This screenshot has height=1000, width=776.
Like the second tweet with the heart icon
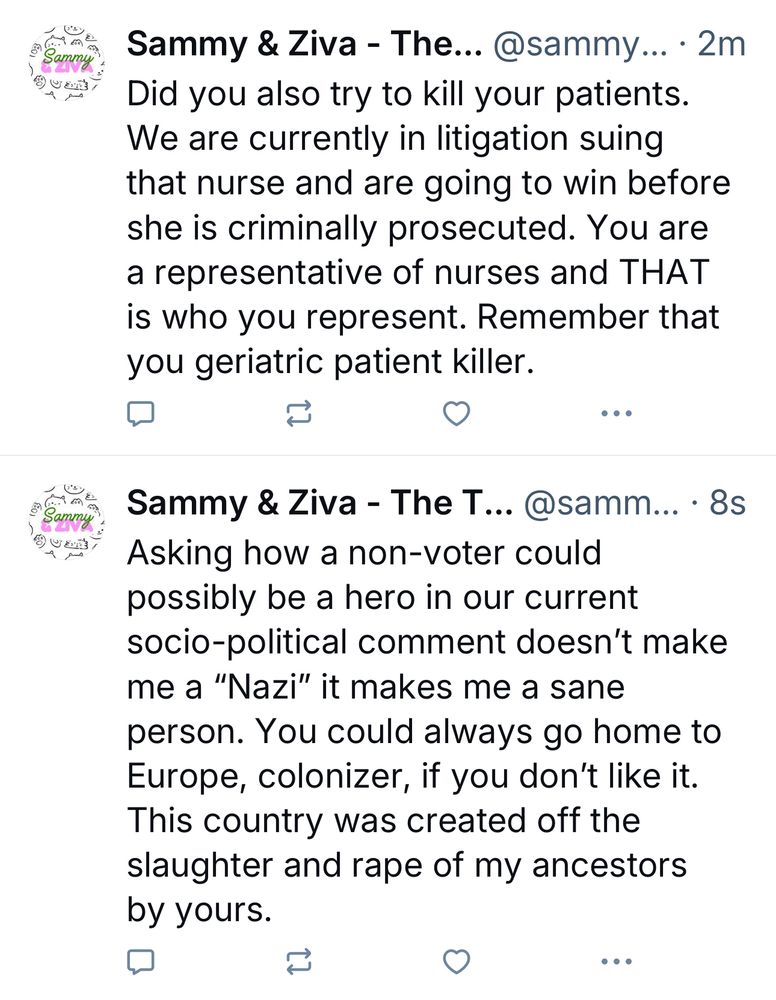coord(457,962)
